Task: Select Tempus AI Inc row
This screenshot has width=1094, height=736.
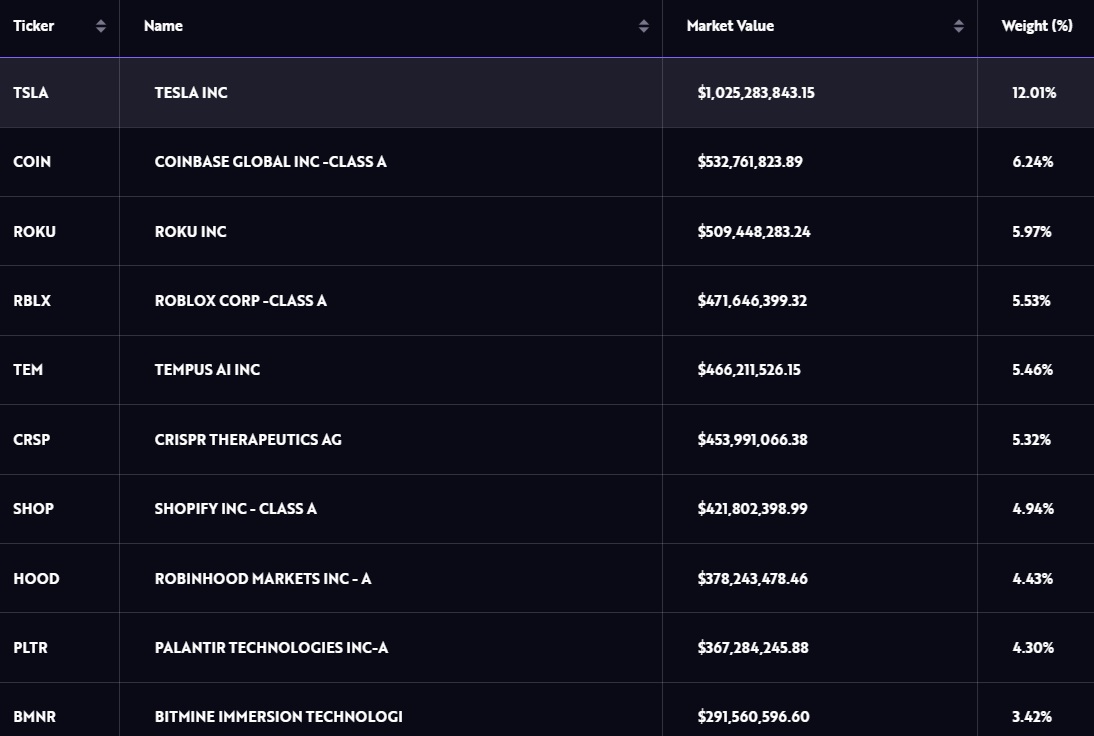Action: (547, 370)
